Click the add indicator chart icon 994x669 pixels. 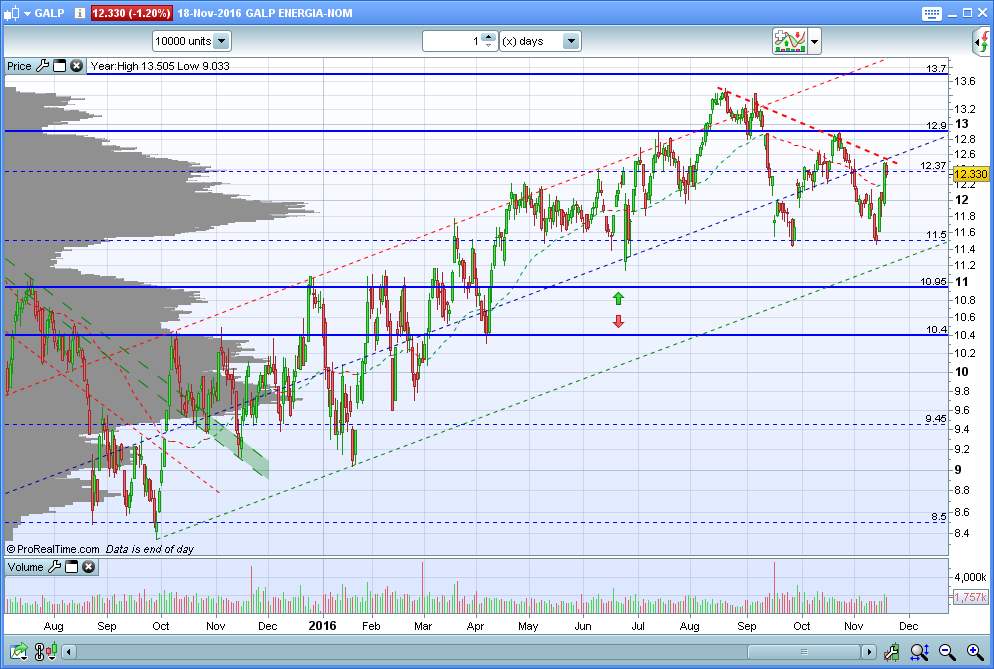click(x=789, y=41)
